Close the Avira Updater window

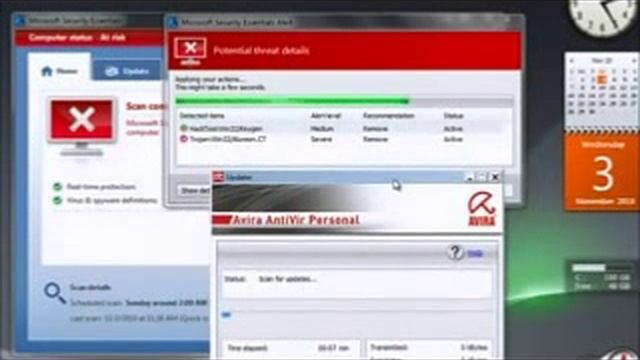[x=495, y=177]
